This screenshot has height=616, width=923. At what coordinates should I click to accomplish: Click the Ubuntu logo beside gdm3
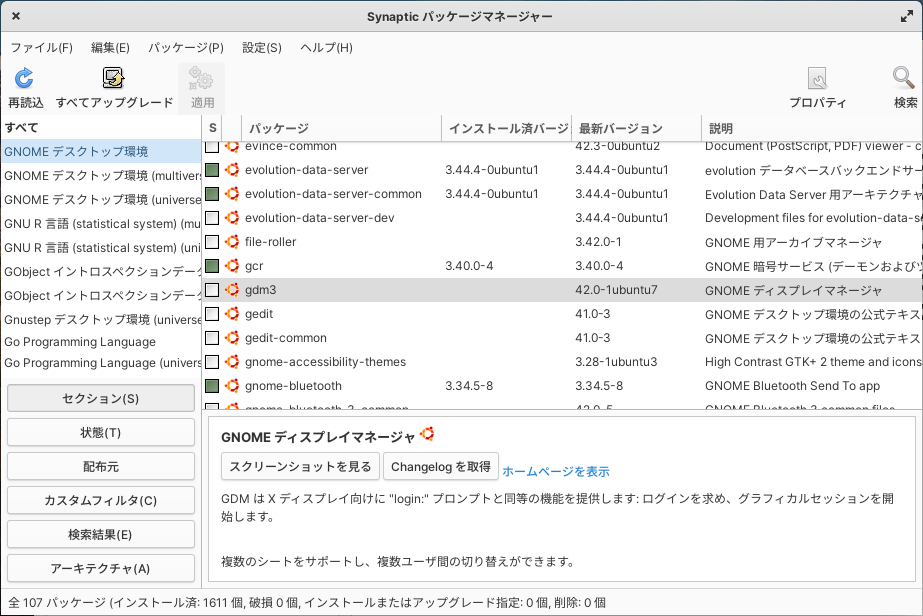point(232,290)
